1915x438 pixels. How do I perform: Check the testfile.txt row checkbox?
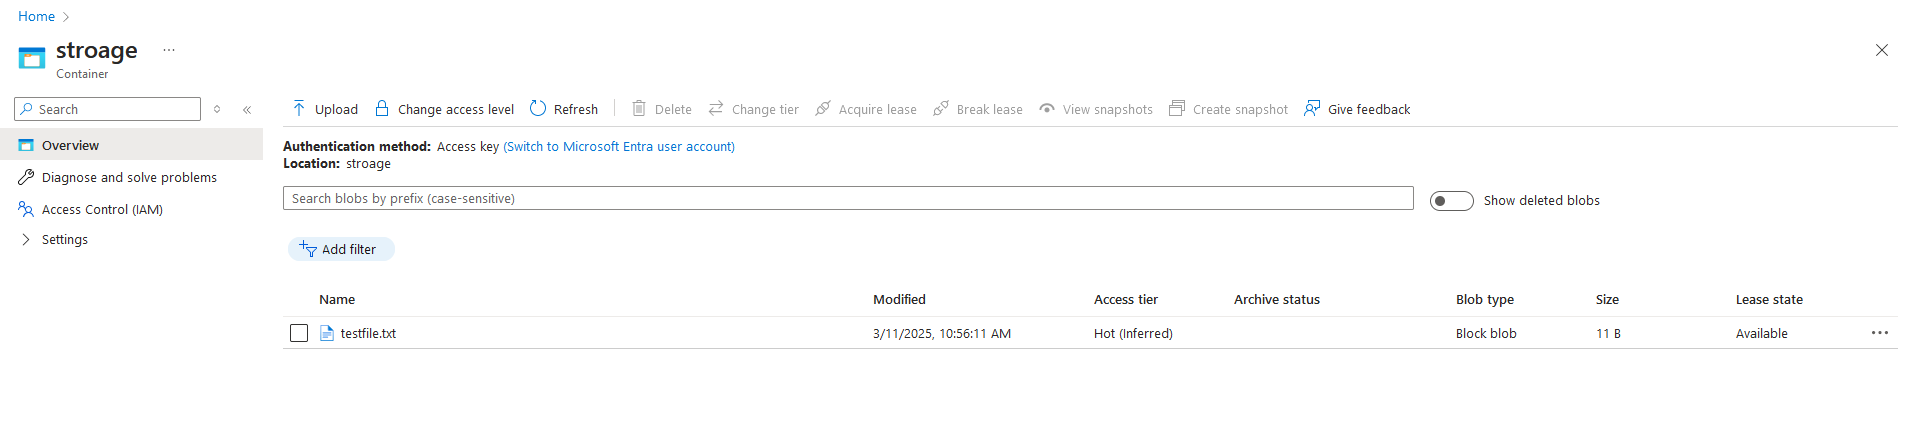click(x=299, y=333)
